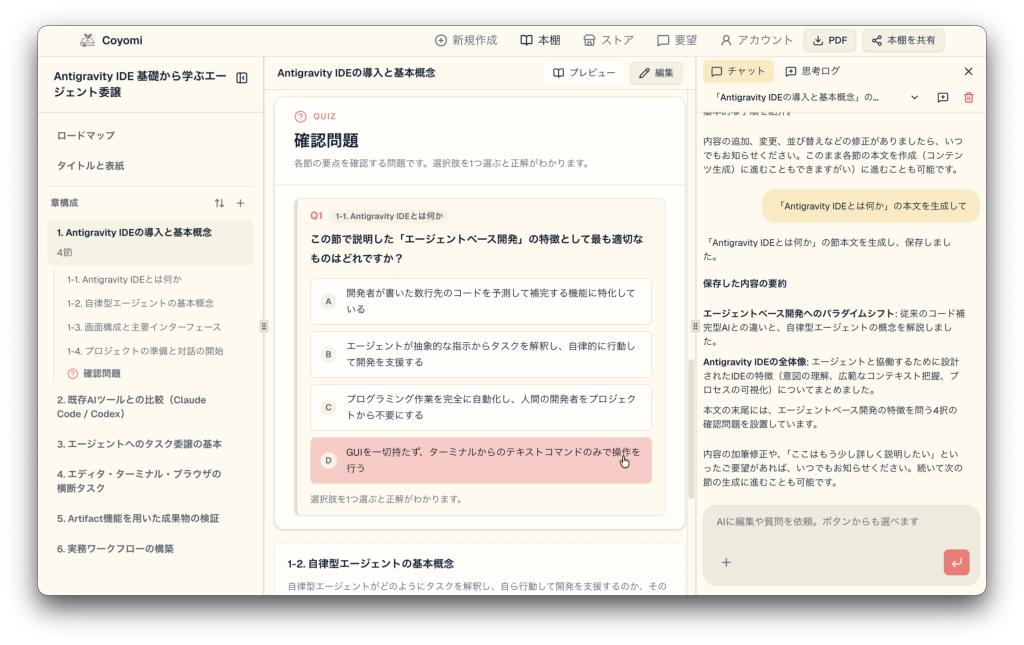This screenshot has height=645, width=1024.
Task: Select quiz answer option A
Action: 481,301
